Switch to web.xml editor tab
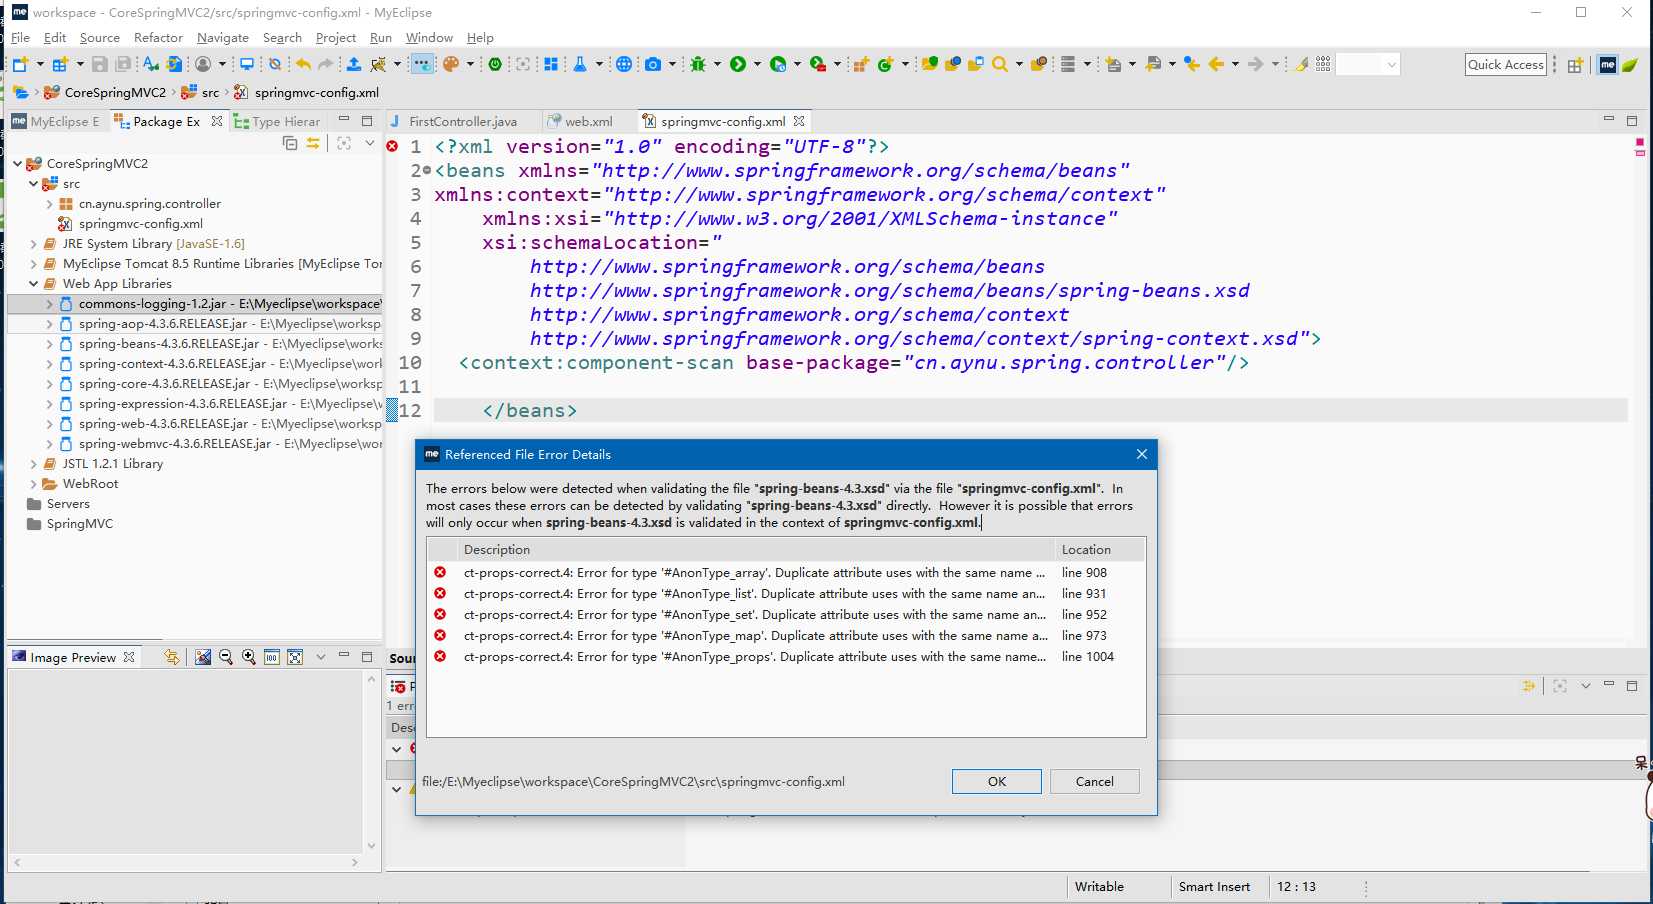1653x904 pixels. [588, 121]
